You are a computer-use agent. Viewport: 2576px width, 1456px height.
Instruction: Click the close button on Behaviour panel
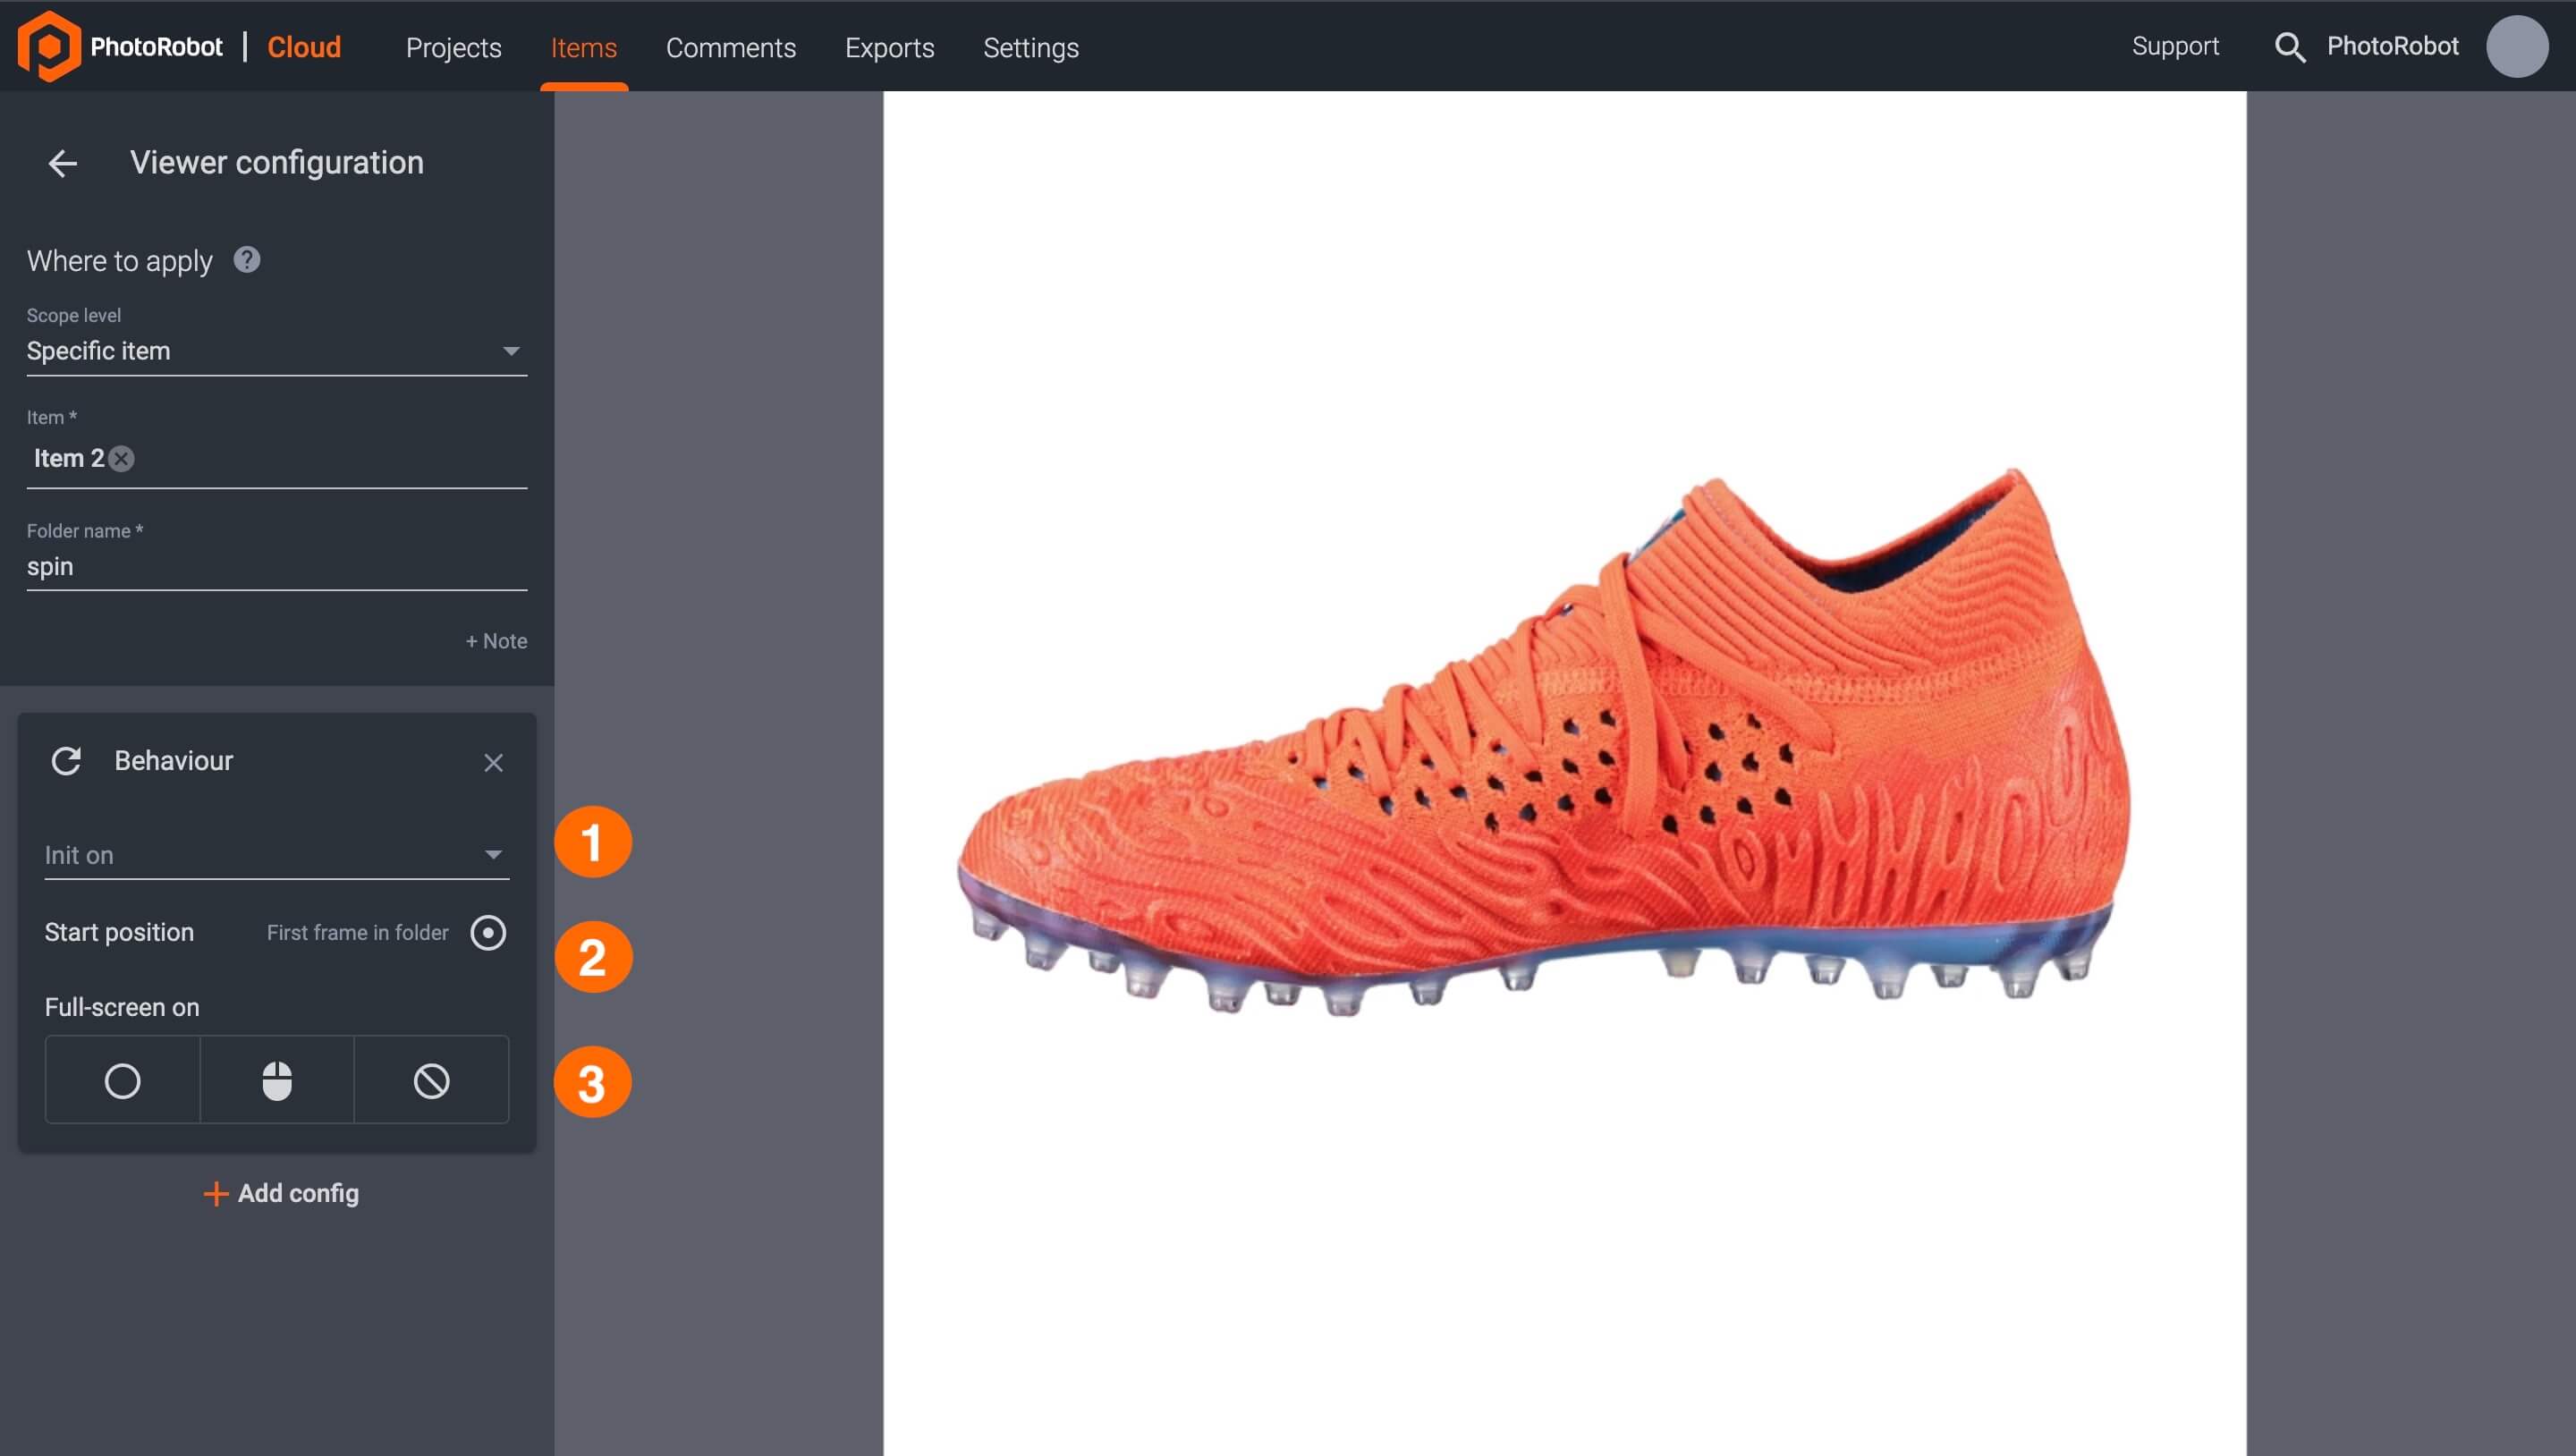(494, 763)
